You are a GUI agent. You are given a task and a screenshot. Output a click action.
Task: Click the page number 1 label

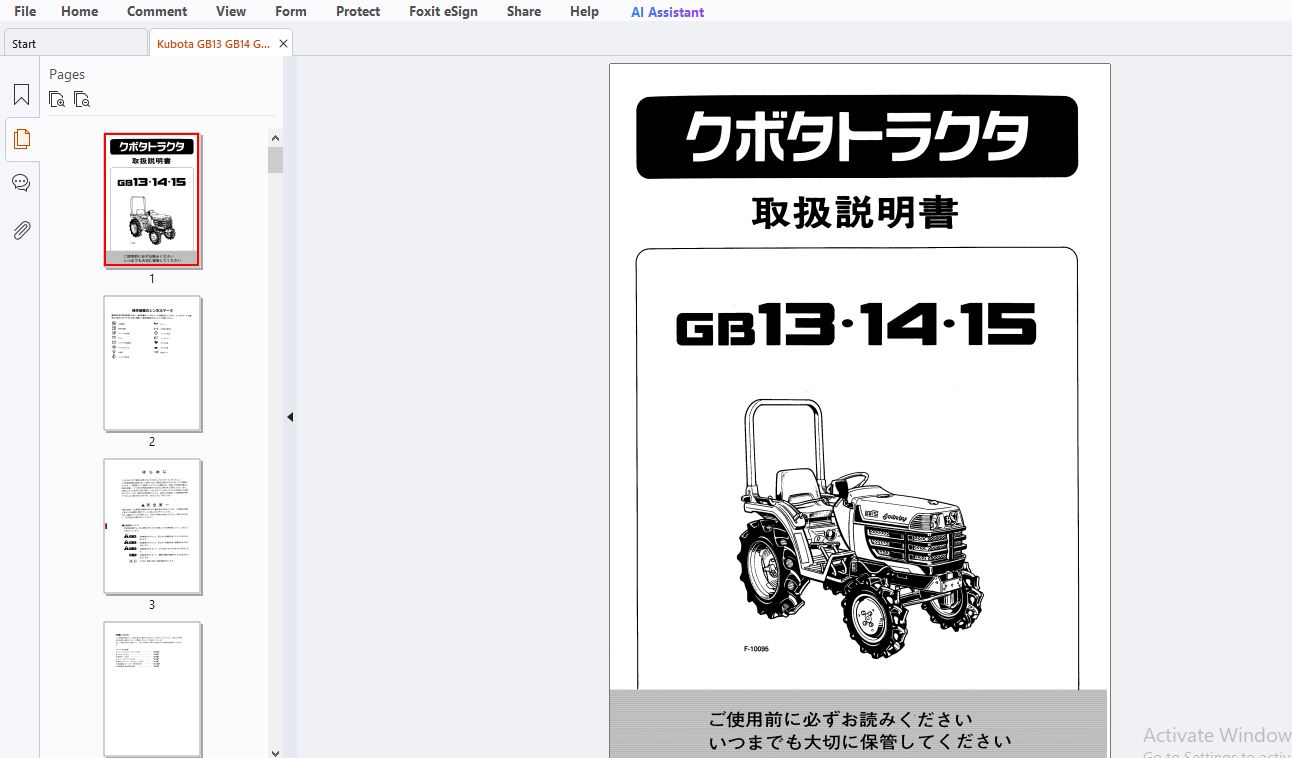coord(152,279)
